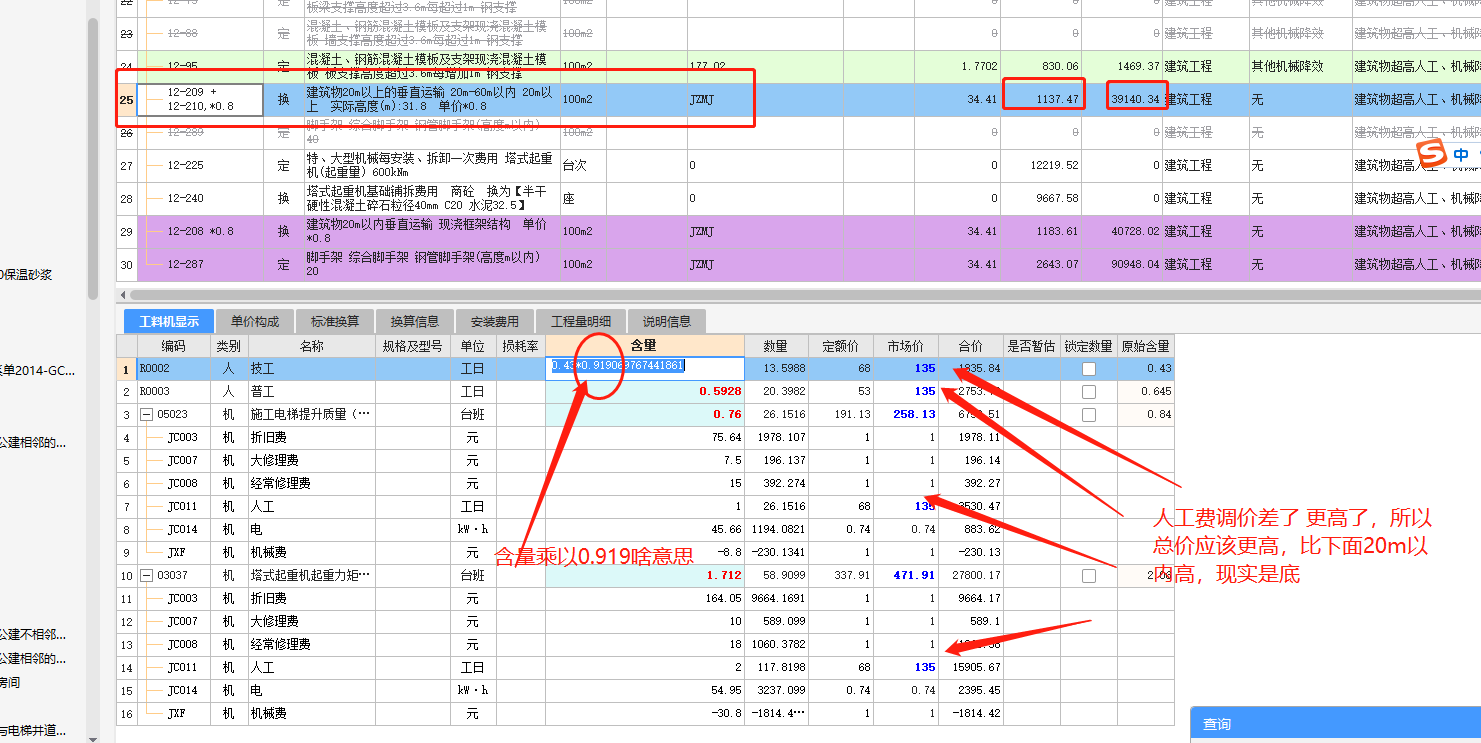Screen dimensions: 1481x743
Task: Select row 24 code 12-95
Action: [x=200, y=66]
